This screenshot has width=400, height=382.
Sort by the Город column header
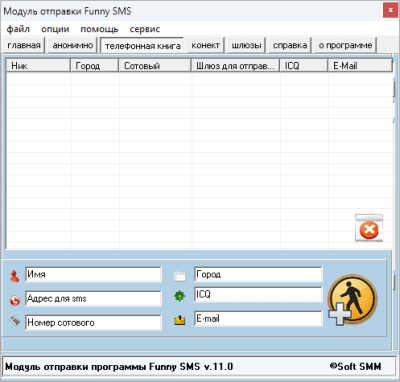pyautogui.click(x=95, y=66)
